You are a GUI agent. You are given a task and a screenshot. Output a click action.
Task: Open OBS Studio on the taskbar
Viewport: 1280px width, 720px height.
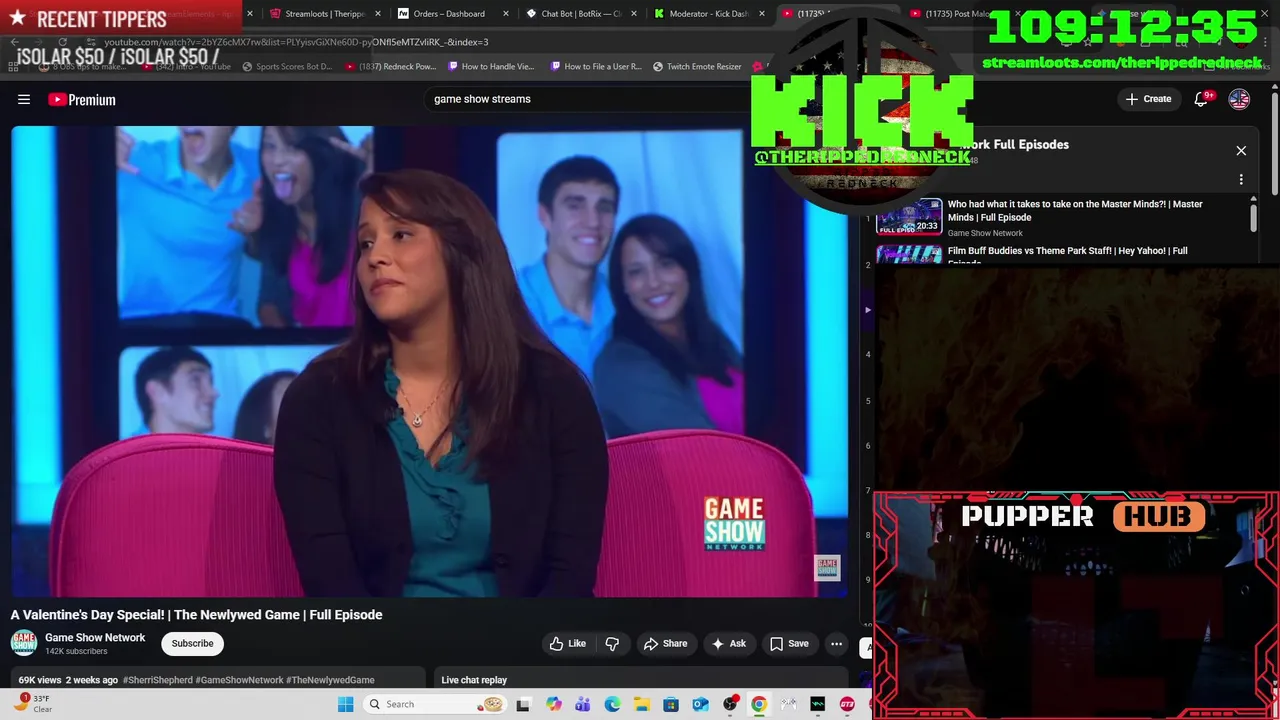click(731, 704)
